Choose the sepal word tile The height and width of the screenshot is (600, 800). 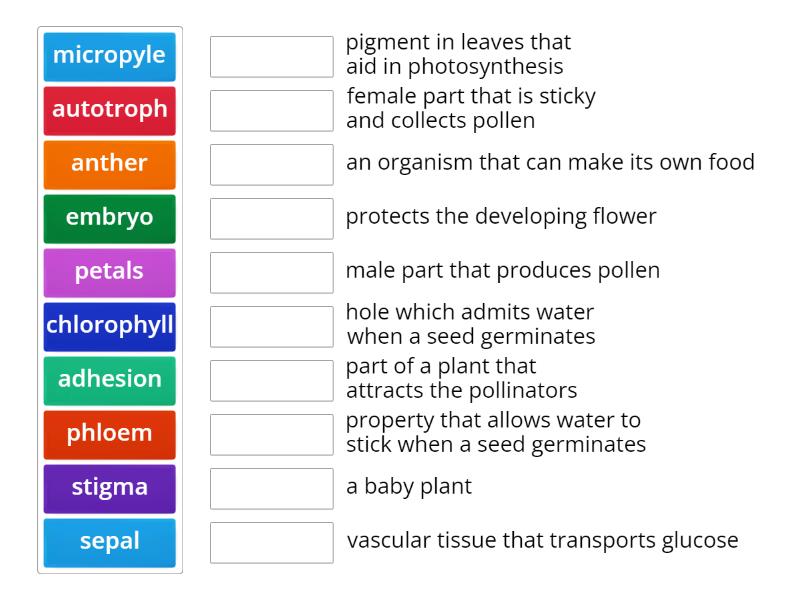[x=109, y=542]
